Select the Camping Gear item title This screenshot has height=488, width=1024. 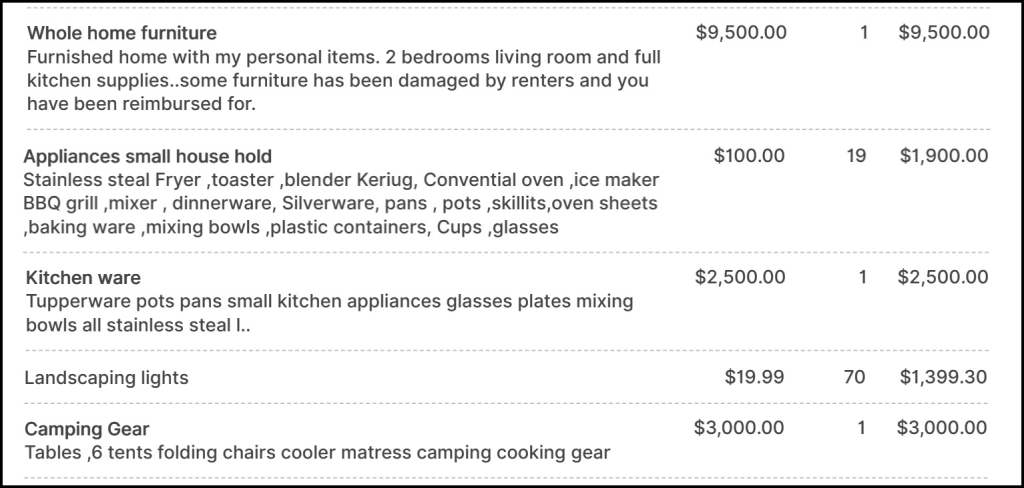(87, 430)
